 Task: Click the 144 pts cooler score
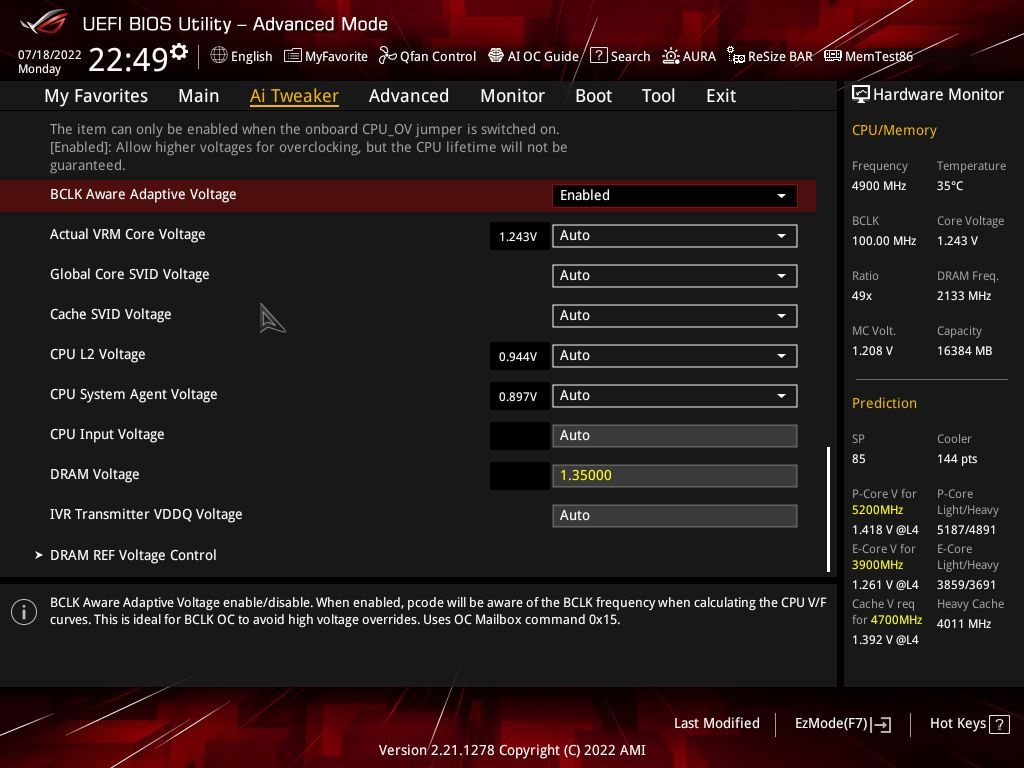click(x=957, y=459)
